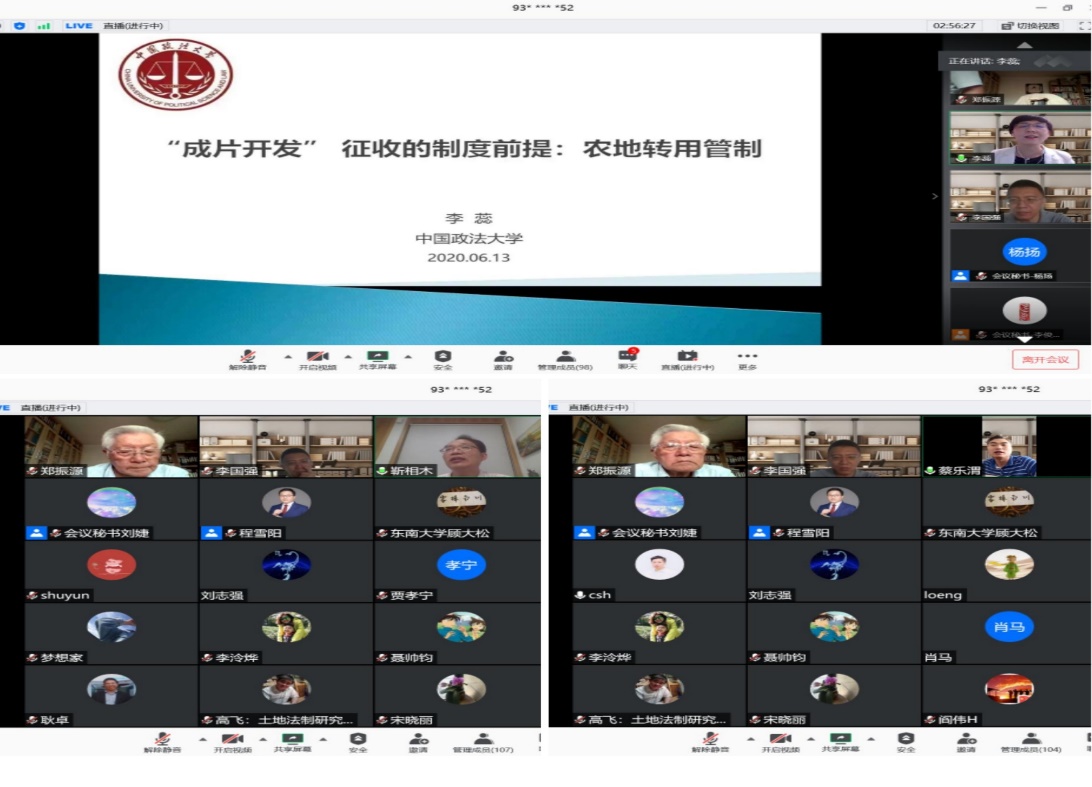Open 管理成员(104) participants list
Screen dimensions: 1092x787
pyautogui.click(x=1031, y=742)
